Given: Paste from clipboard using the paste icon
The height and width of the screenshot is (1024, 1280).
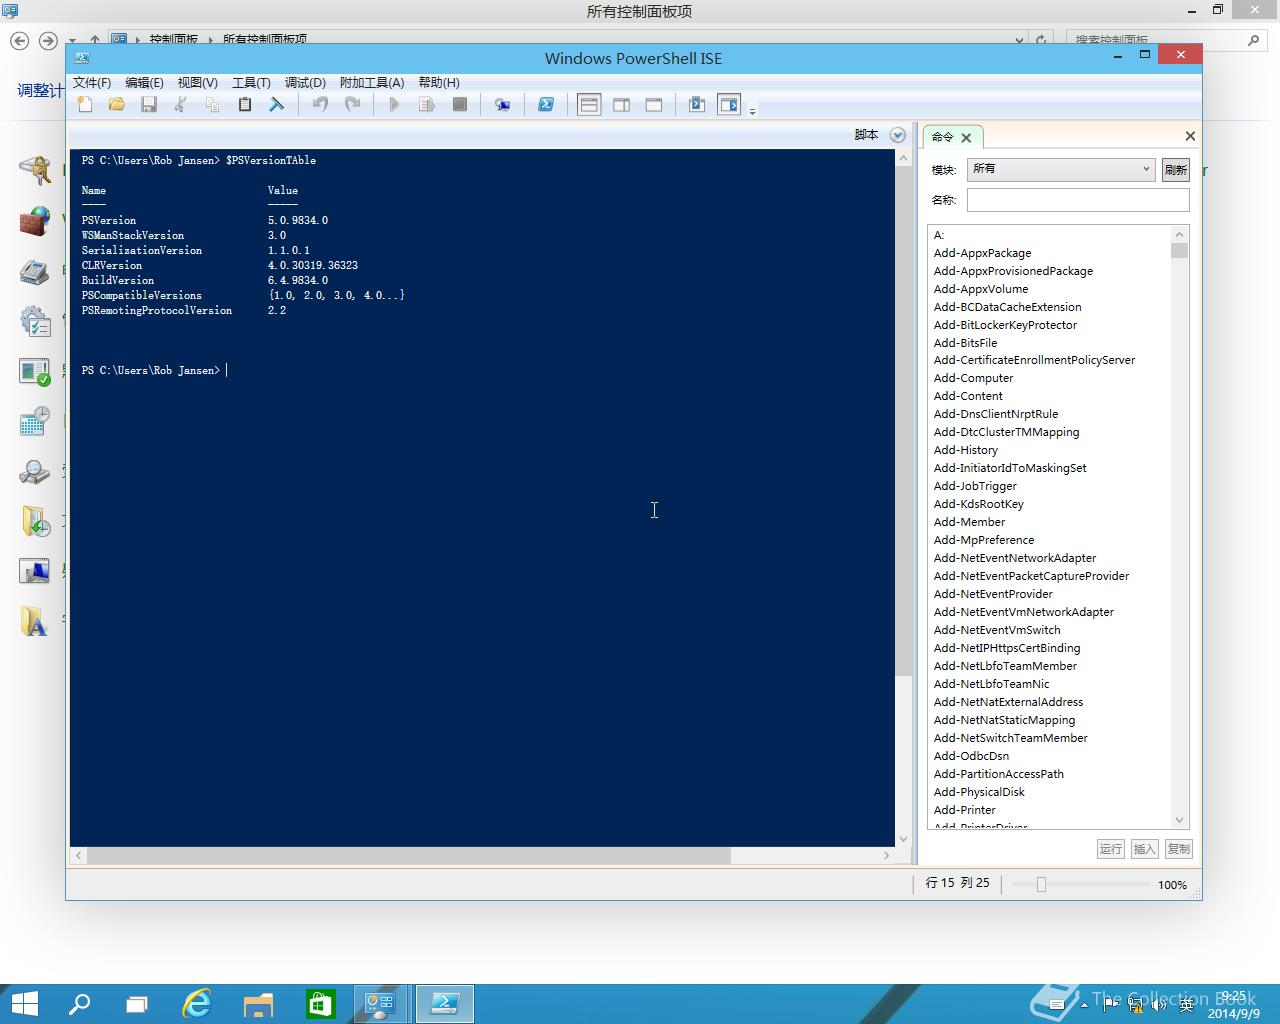Looking at the screenshot, I should click(x=244, y=104).
